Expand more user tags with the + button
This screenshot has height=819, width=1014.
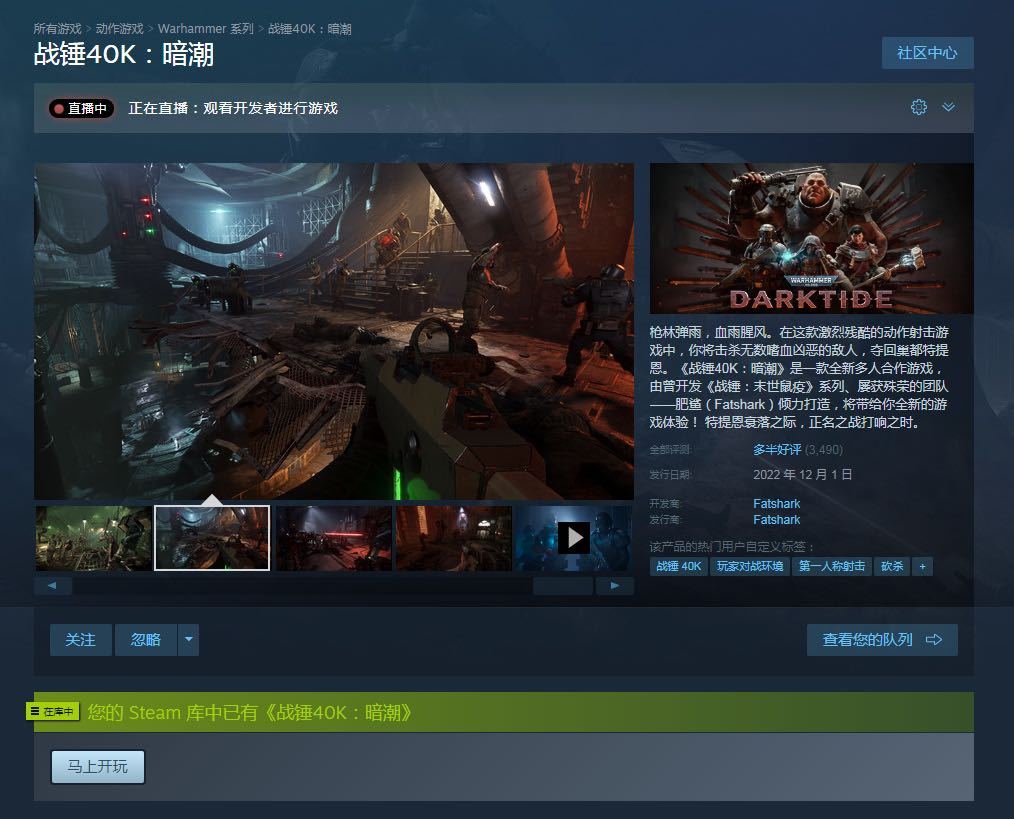[x=921, y=566]
